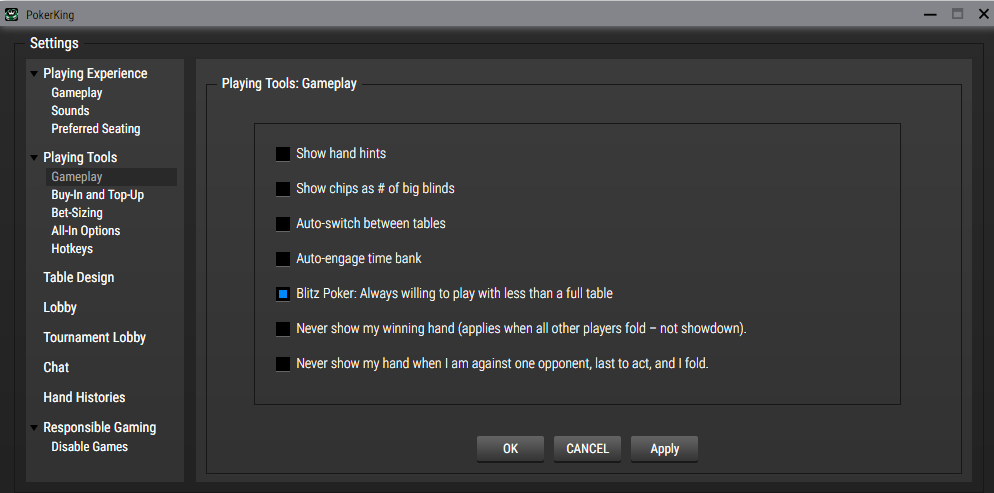This screenshot has height=493, width=994.
Task: Enable Never show my winning hand
Action: [283, 329]
